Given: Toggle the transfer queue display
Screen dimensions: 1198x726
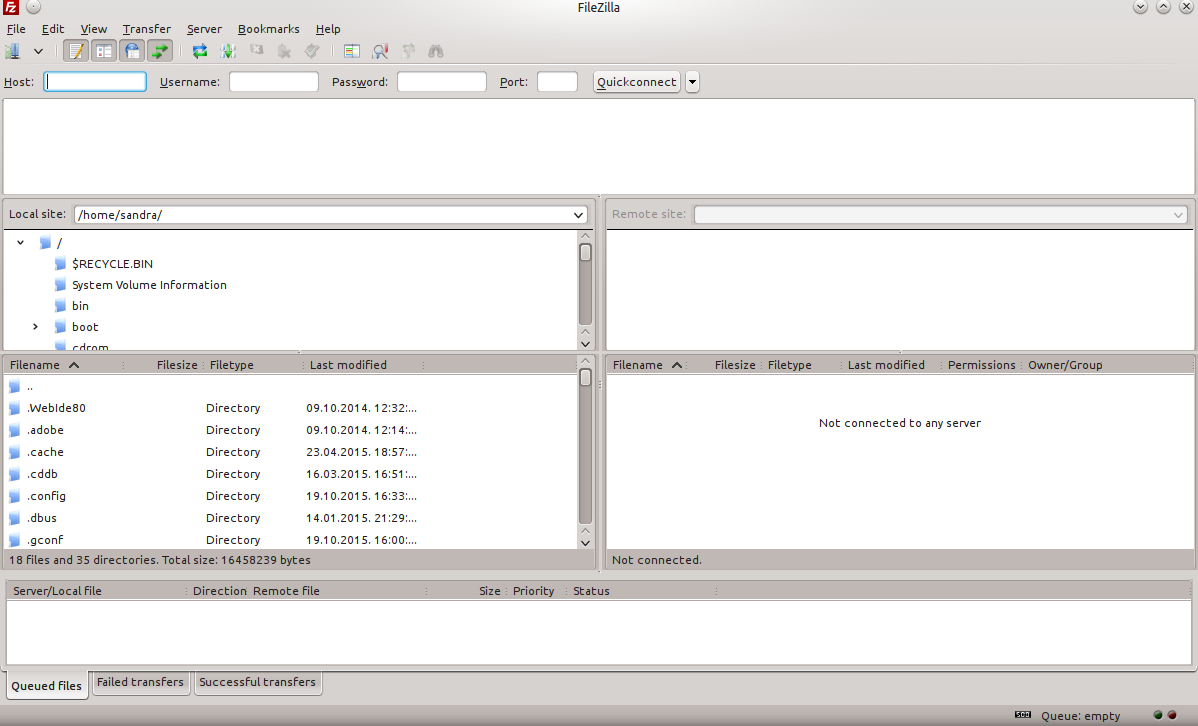Looking at the screenshot, I should click(160, 51).
